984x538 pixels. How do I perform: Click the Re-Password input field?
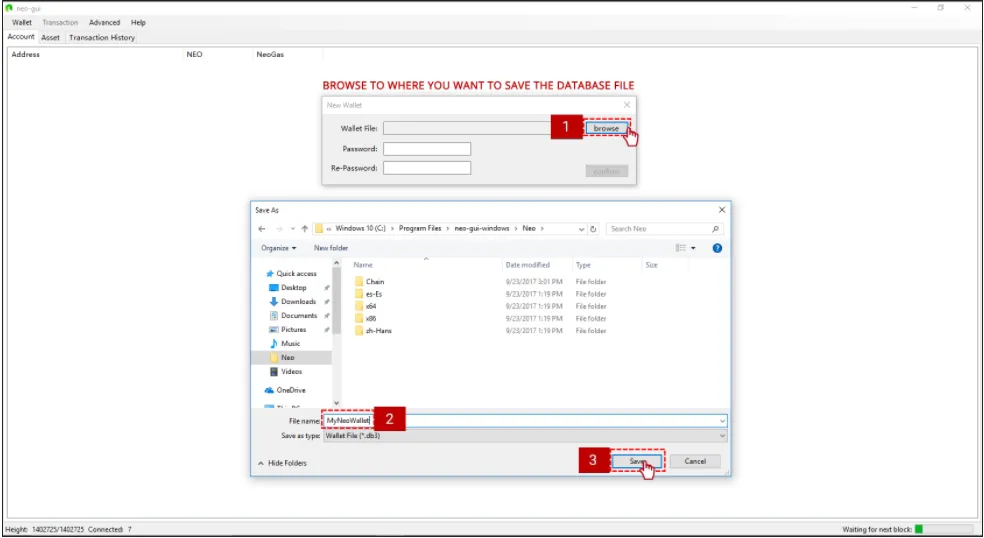tap(427, 168)
